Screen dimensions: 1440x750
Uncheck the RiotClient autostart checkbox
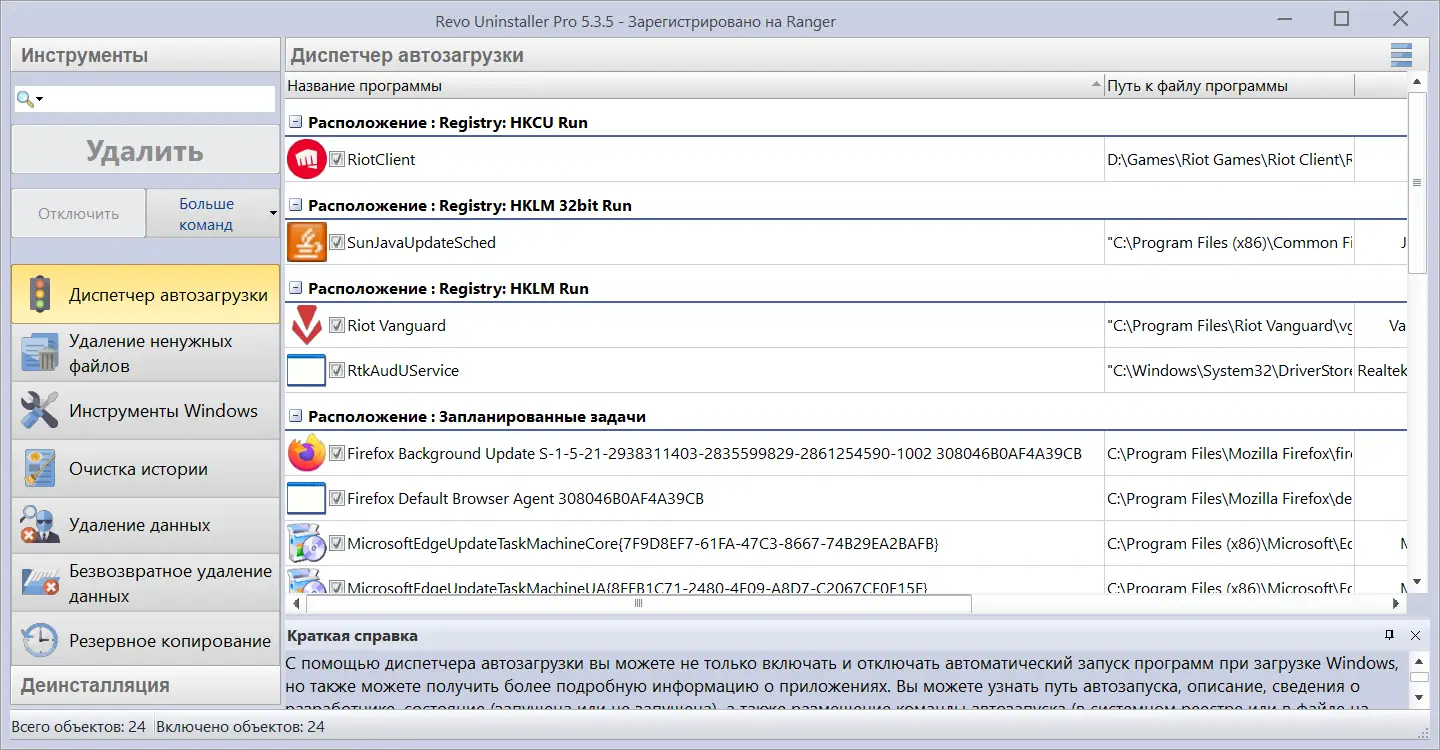pyautogui.click(x=337, y=158)
